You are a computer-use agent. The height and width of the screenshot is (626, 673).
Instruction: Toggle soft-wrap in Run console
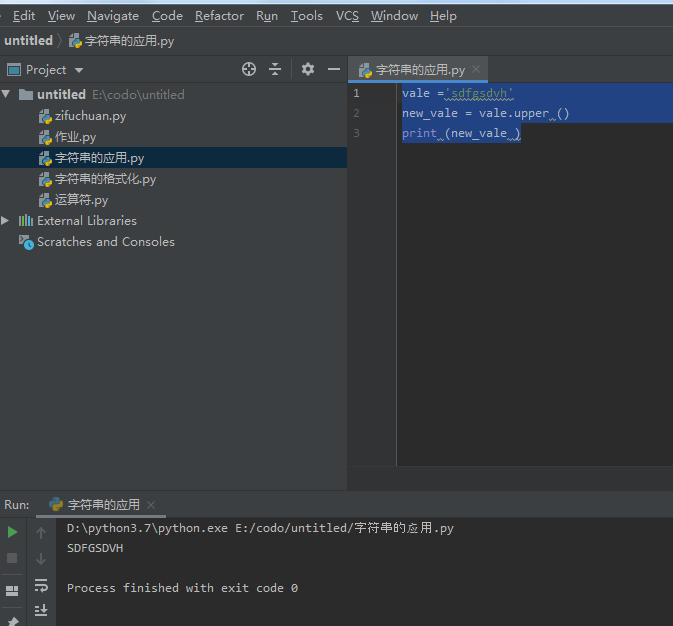pos(41,585)
